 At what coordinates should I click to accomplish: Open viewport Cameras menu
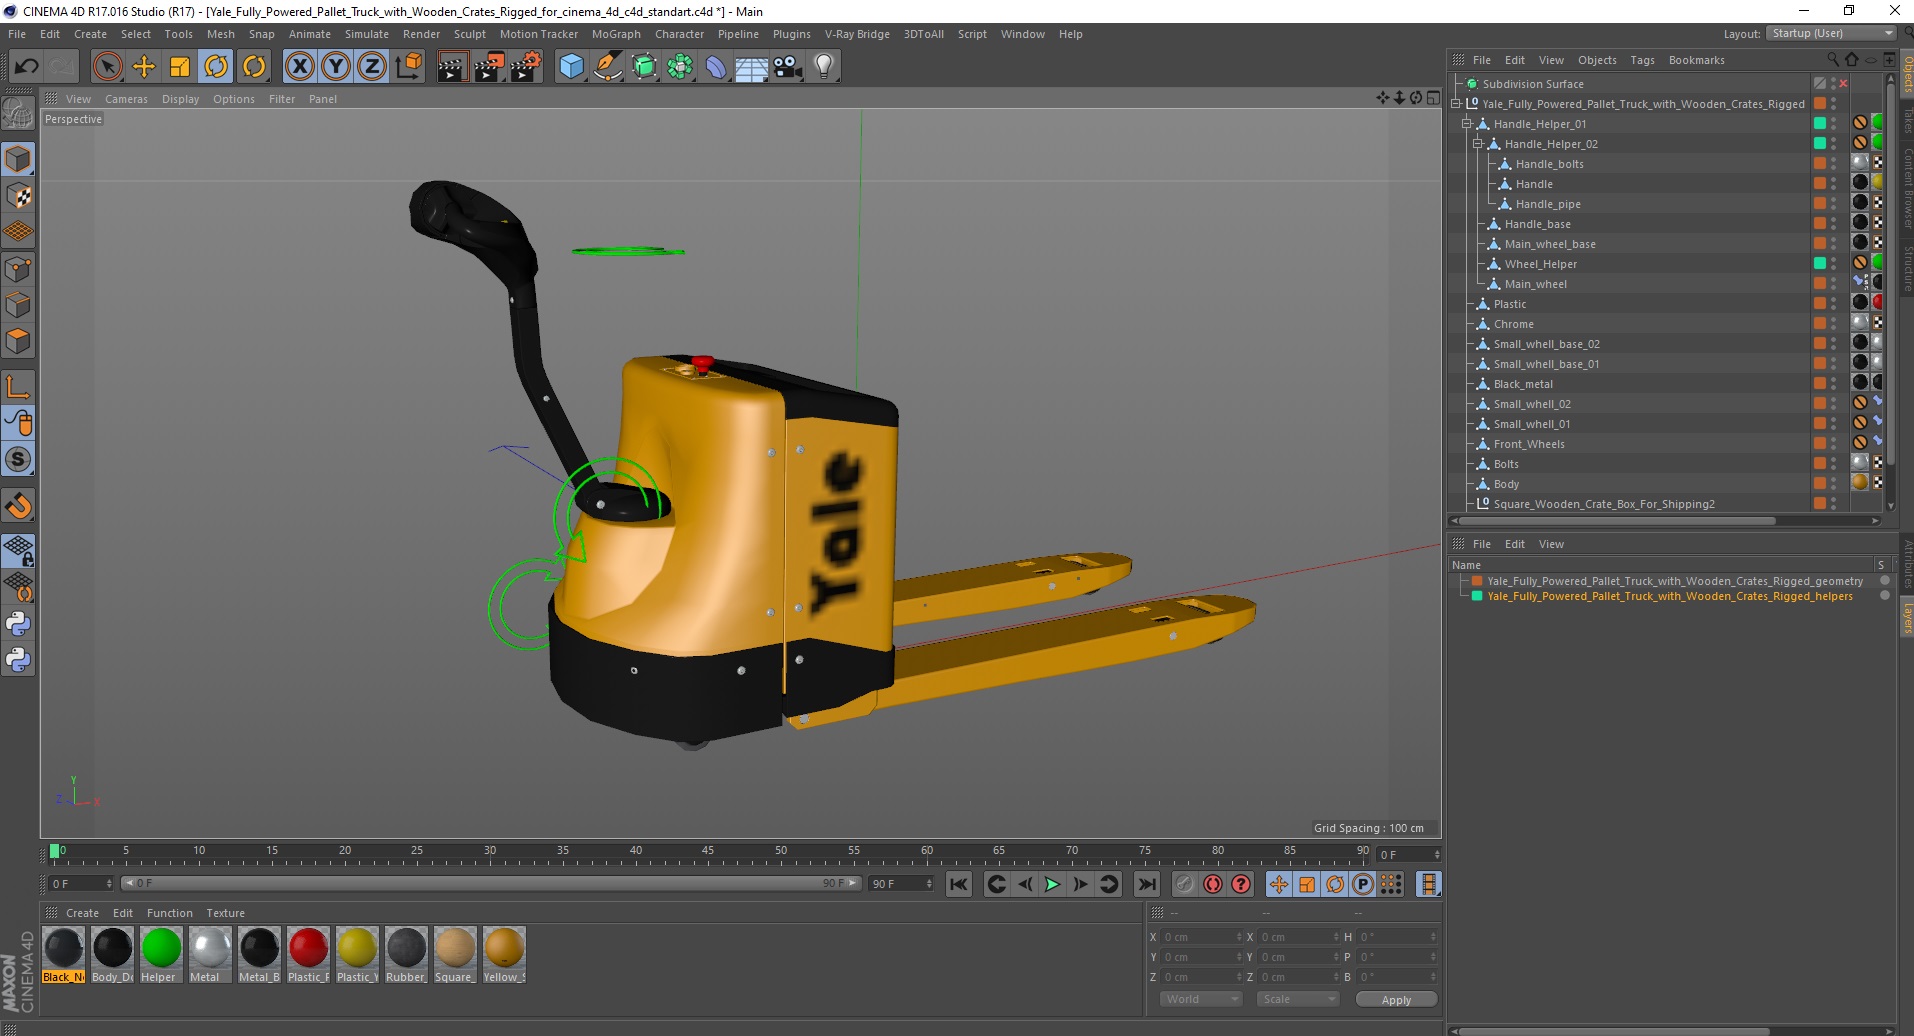[x=126, y=99]
